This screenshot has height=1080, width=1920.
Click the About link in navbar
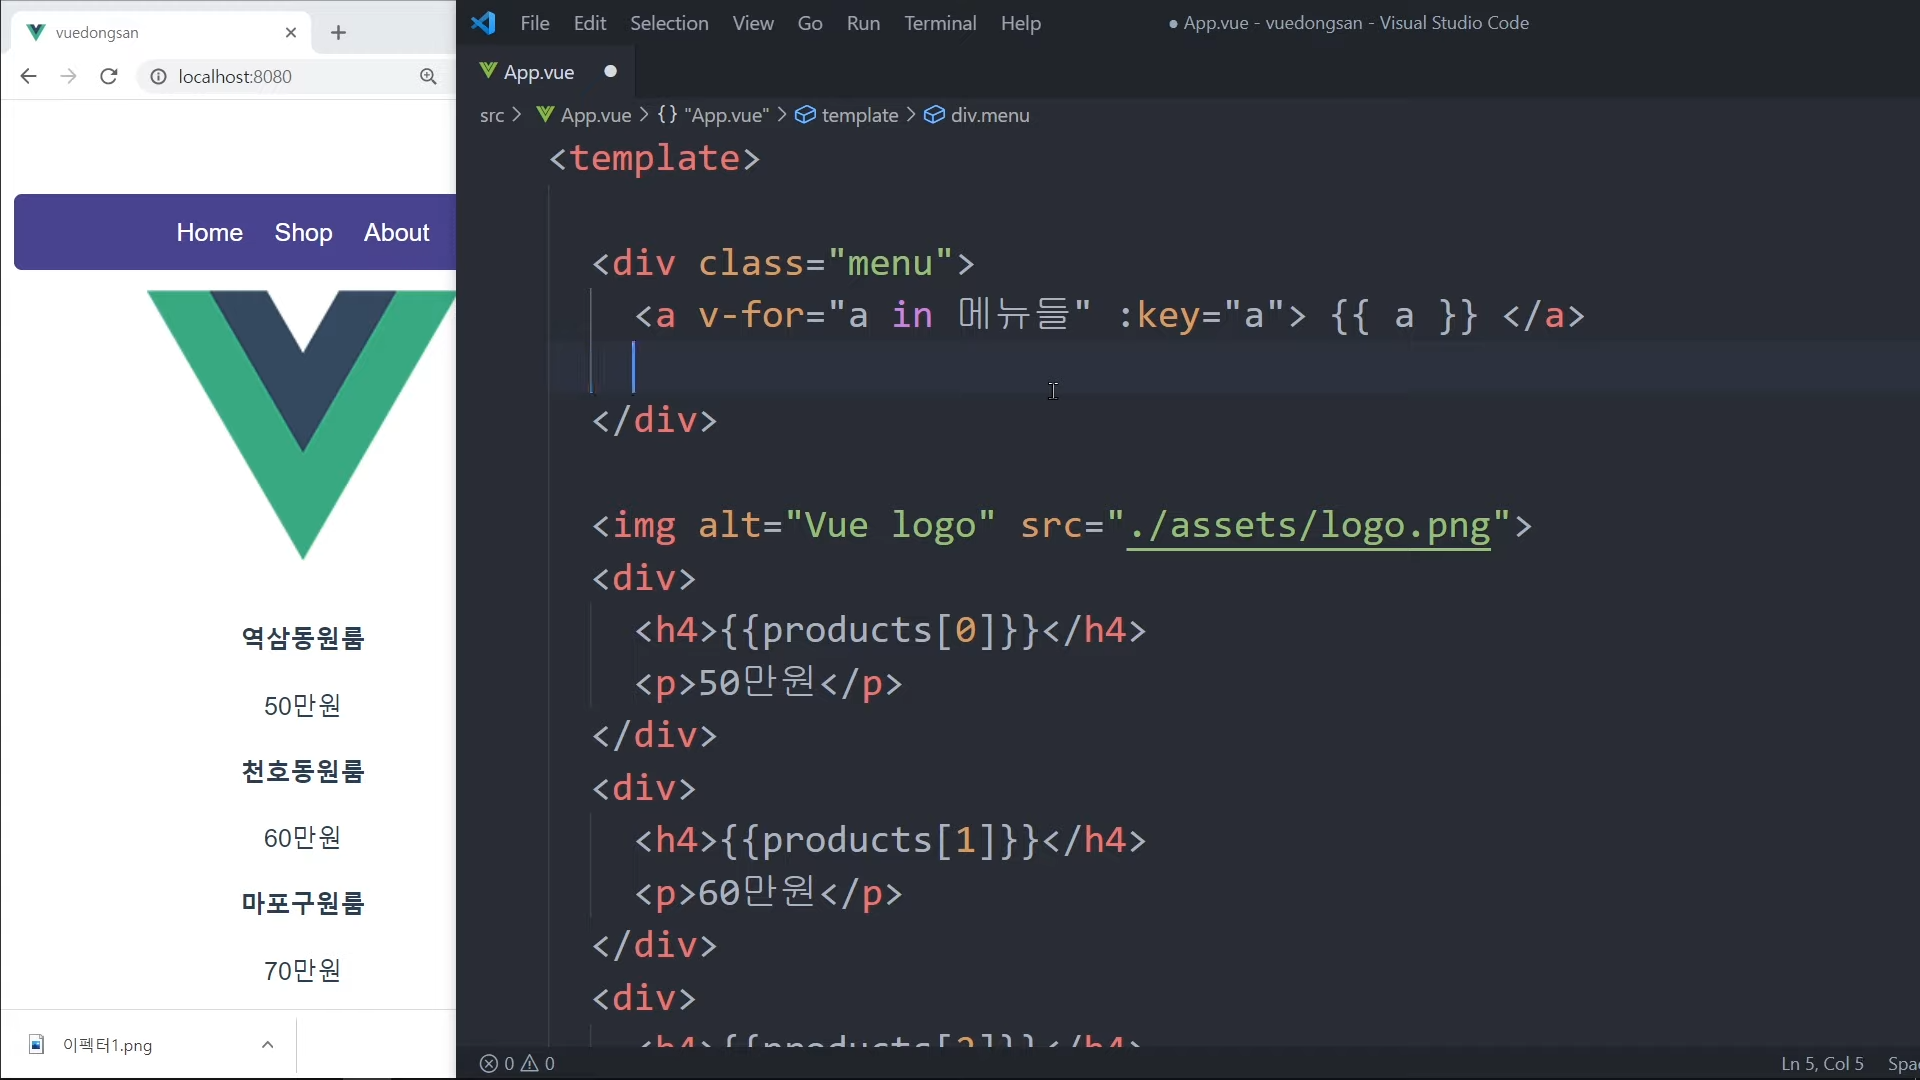click(396, 232)
